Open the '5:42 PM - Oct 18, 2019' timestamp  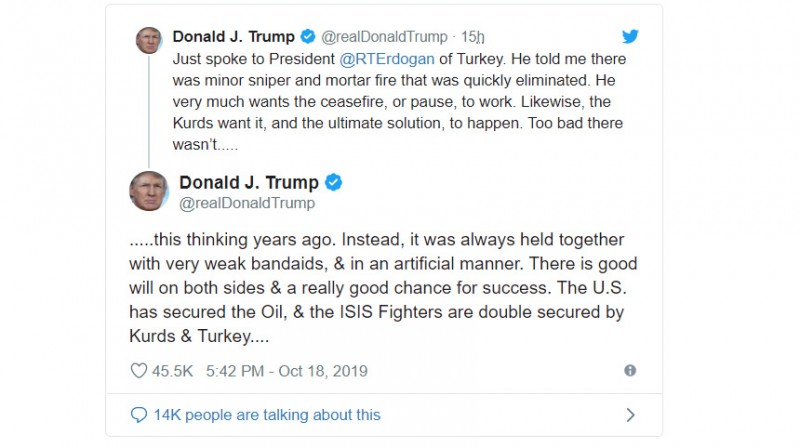286,371
